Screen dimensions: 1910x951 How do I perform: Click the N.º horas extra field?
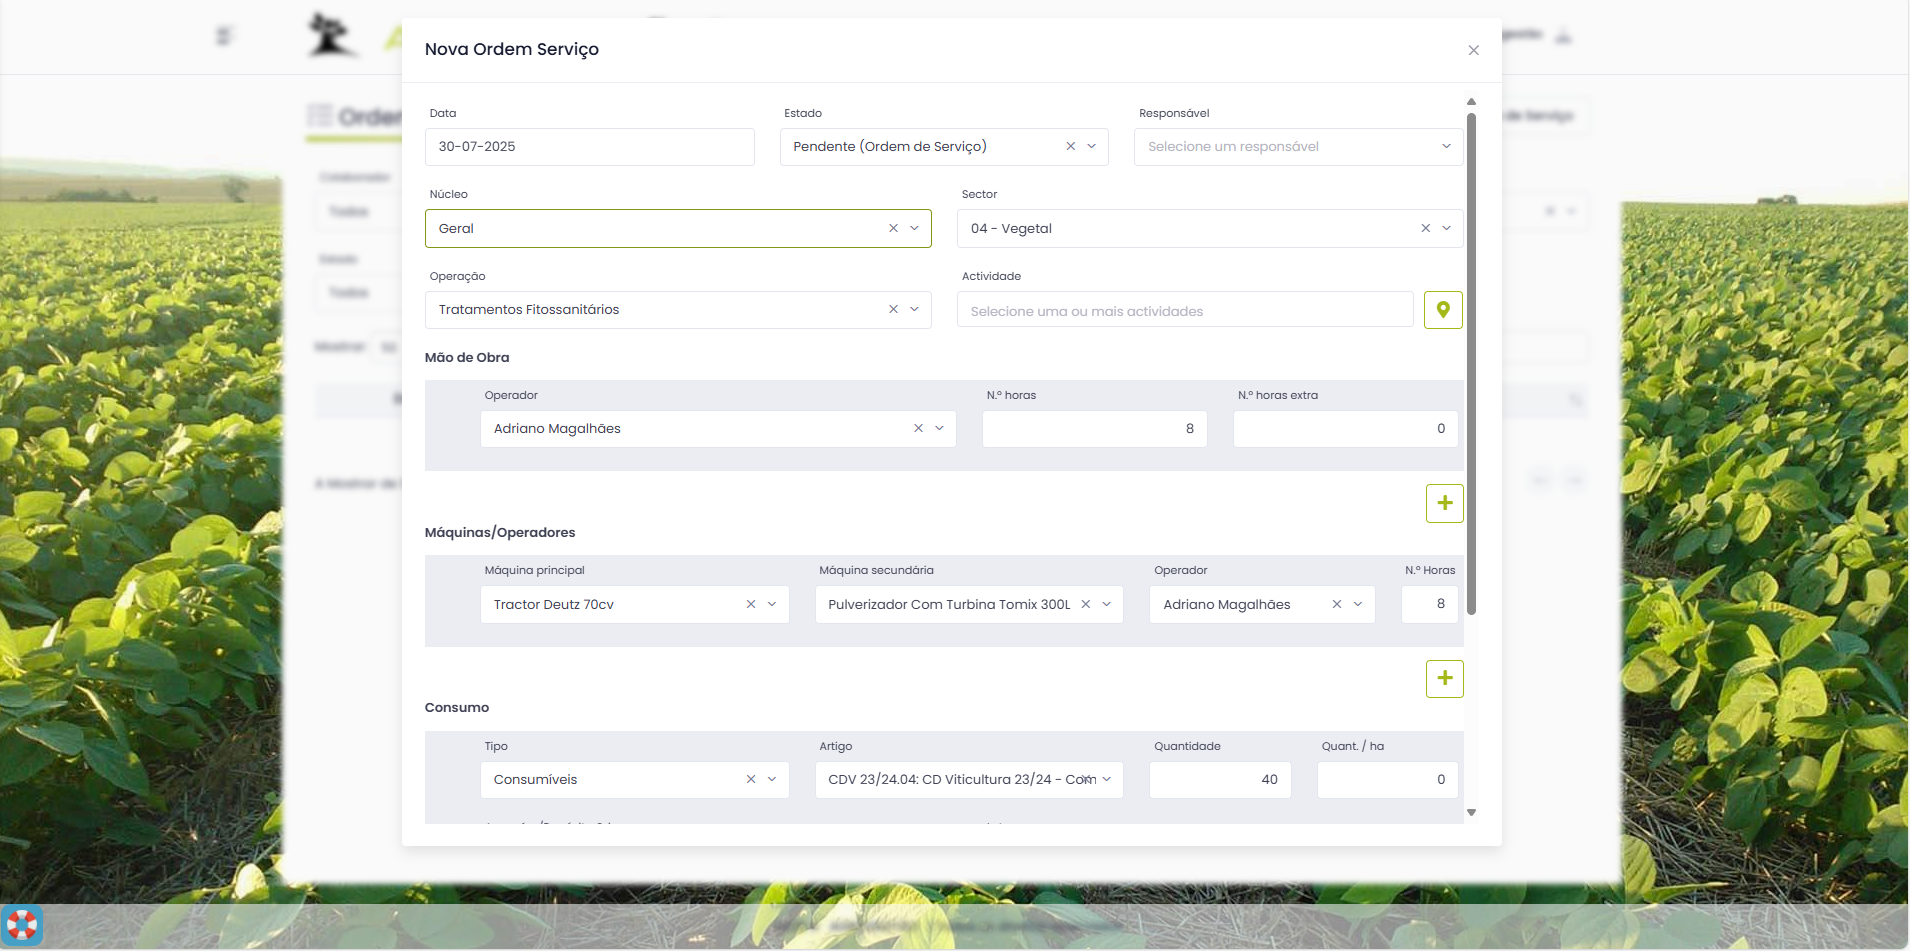(1344, 429)
